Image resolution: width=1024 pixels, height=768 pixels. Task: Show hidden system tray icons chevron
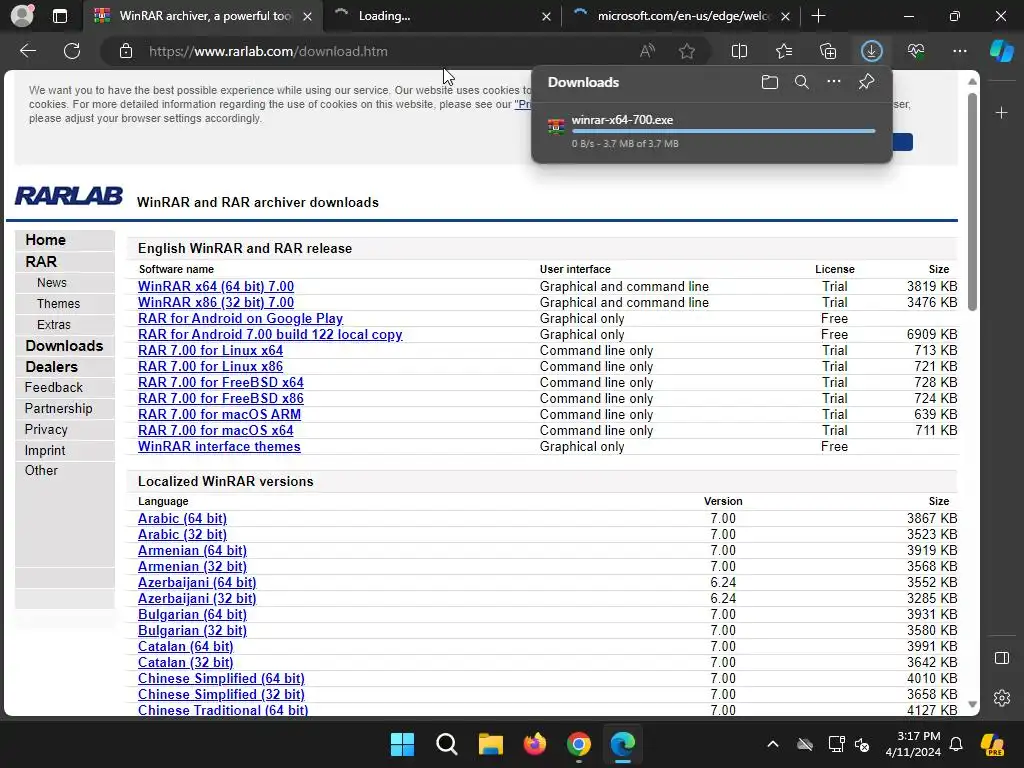[773, 744]
